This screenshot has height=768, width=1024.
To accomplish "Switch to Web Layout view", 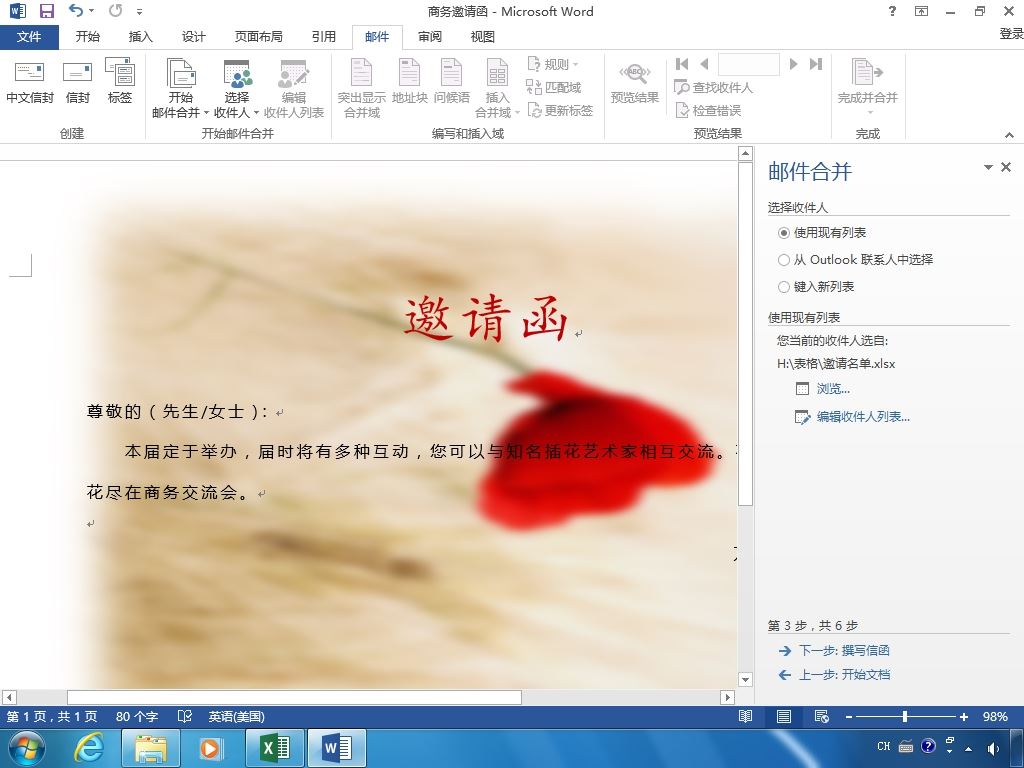I will [822, 716].
